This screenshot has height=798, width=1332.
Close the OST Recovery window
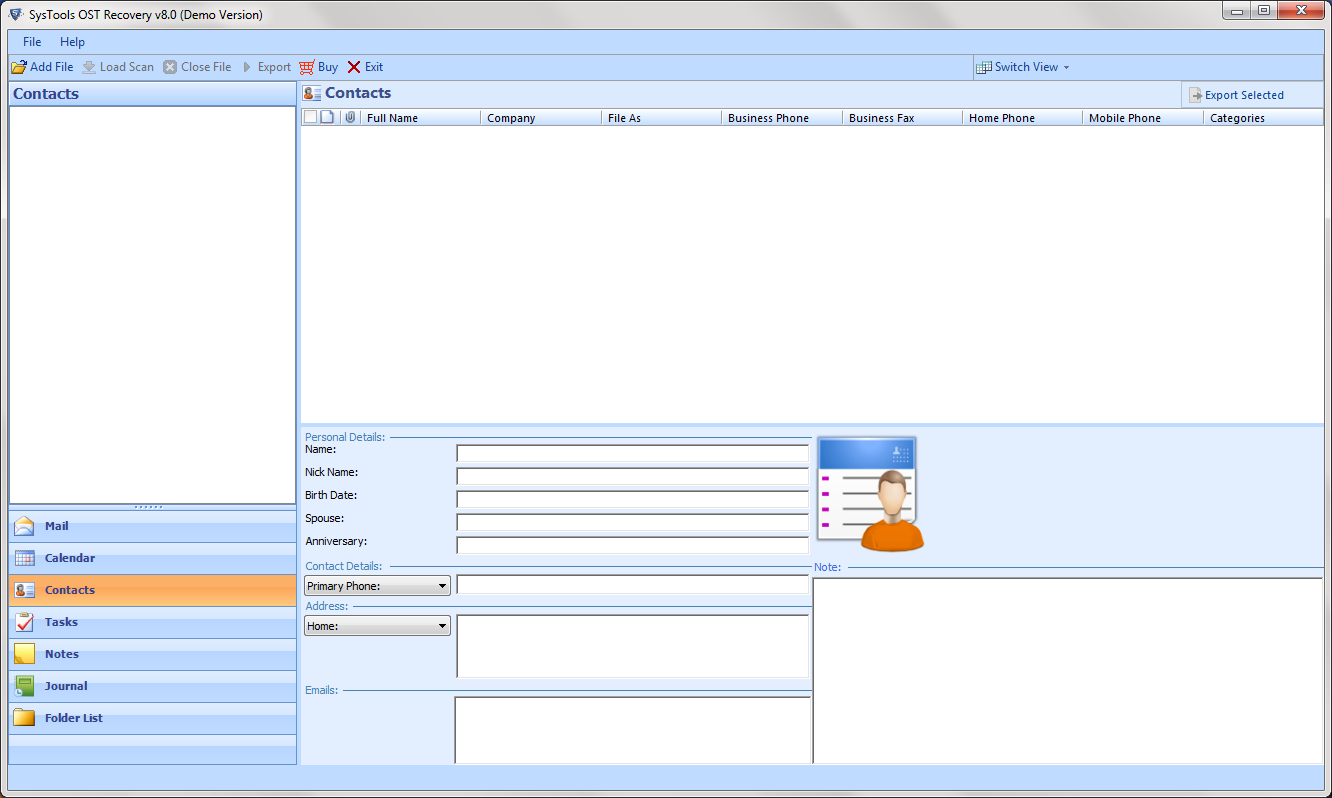pyautogui.click(x=1302, y=10)
